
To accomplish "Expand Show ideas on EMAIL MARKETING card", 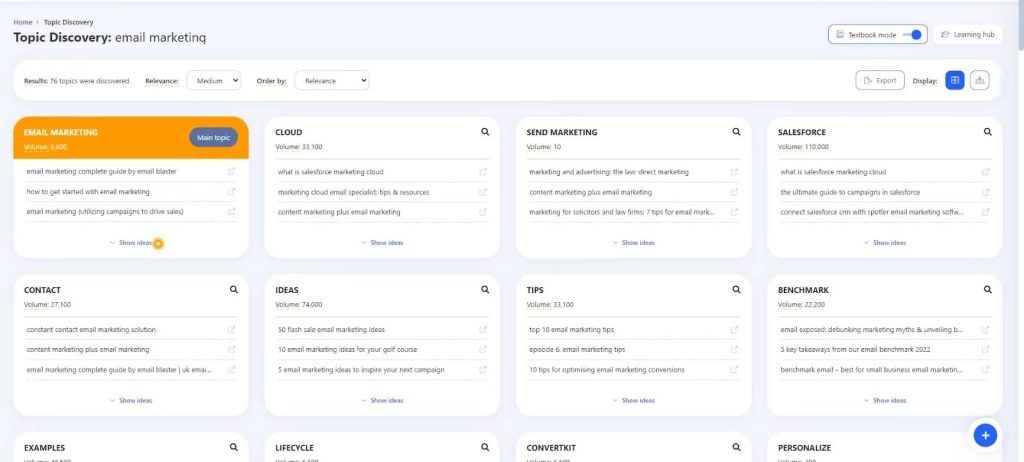I will [x=131, y=242].
